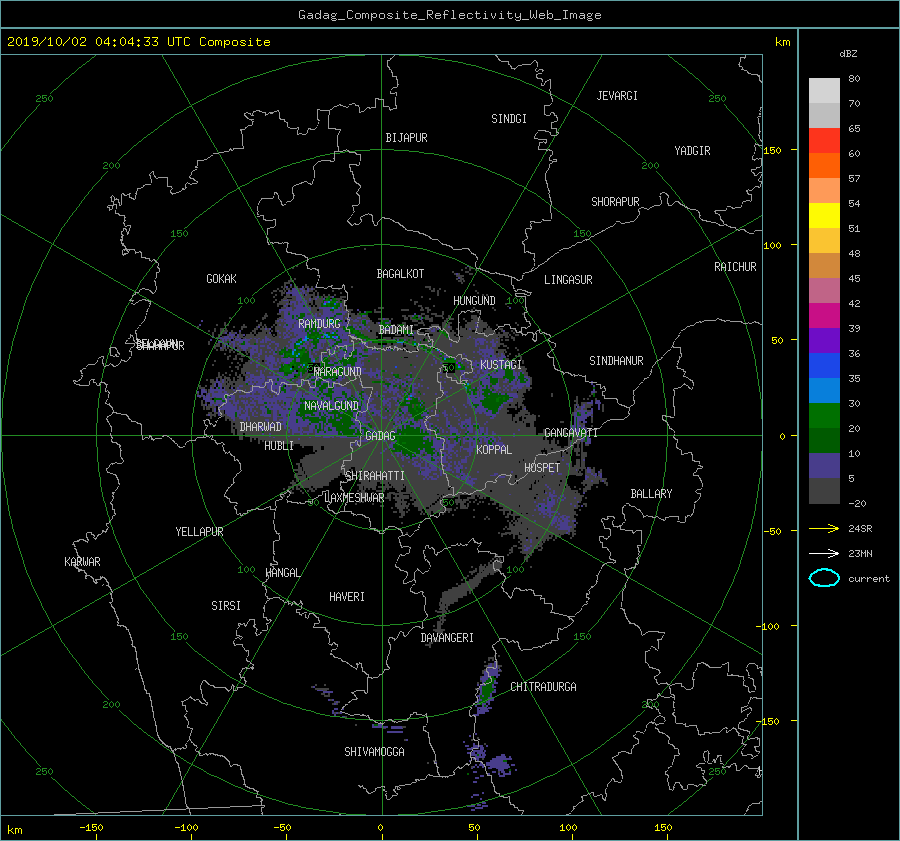This screenshot has height=841, width=900.
Task: Click the timestamp 2019/10/02 04:04:33 UTC Composite
Action: [x=138, y=42]
